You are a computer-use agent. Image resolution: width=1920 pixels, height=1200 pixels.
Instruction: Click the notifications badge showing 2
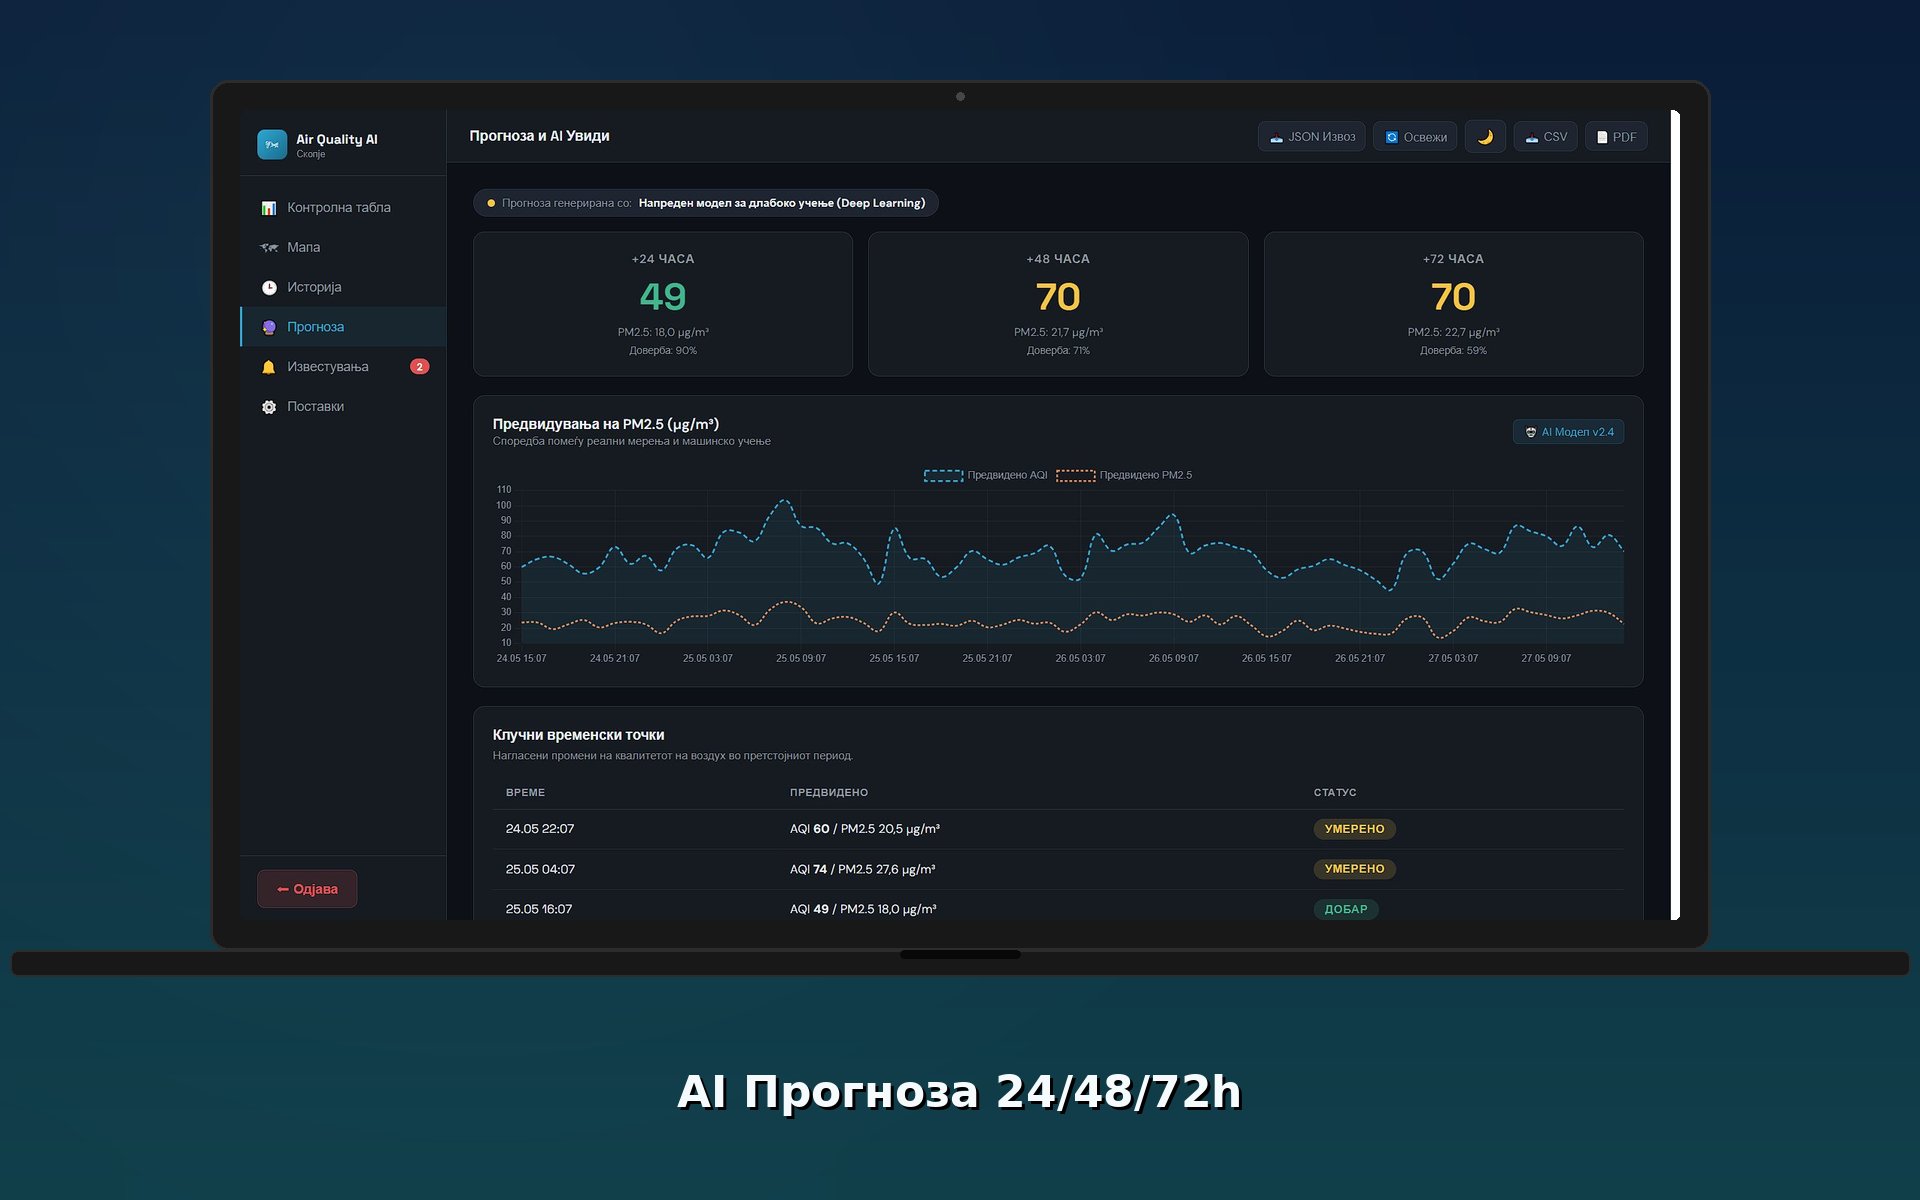pos(420,367)
